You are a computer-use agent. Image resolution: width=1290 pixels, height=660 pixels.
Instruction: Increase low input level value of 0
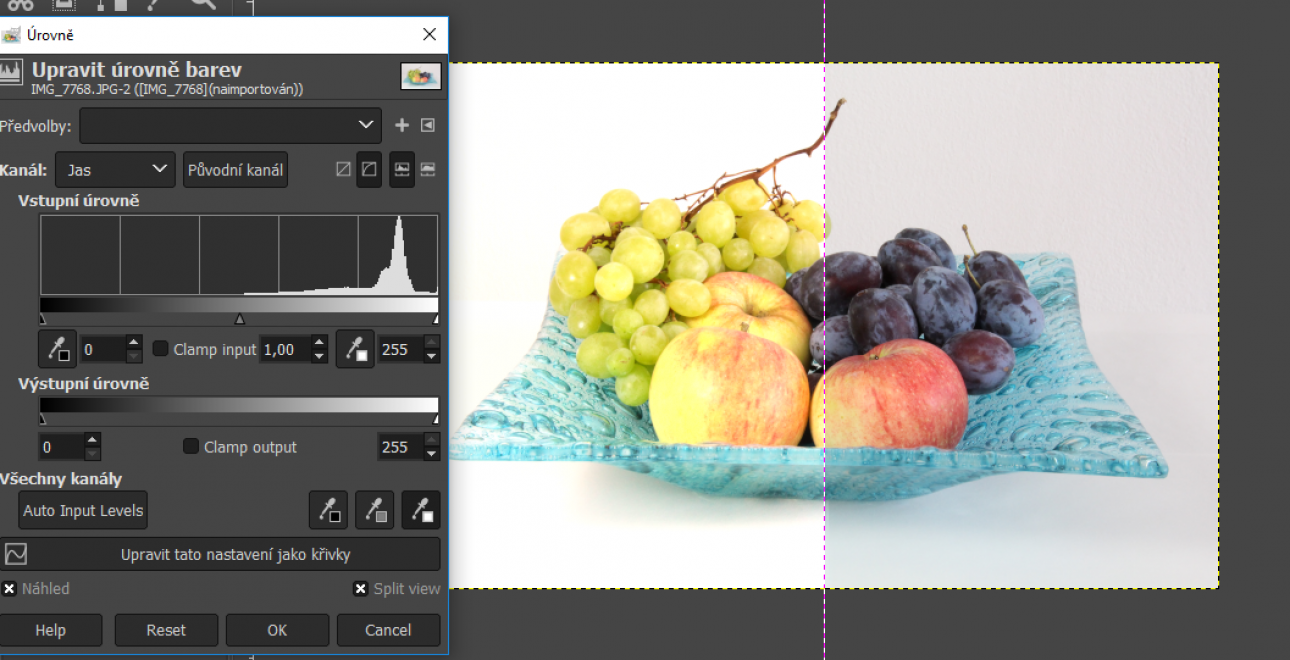tap(134, 342)
